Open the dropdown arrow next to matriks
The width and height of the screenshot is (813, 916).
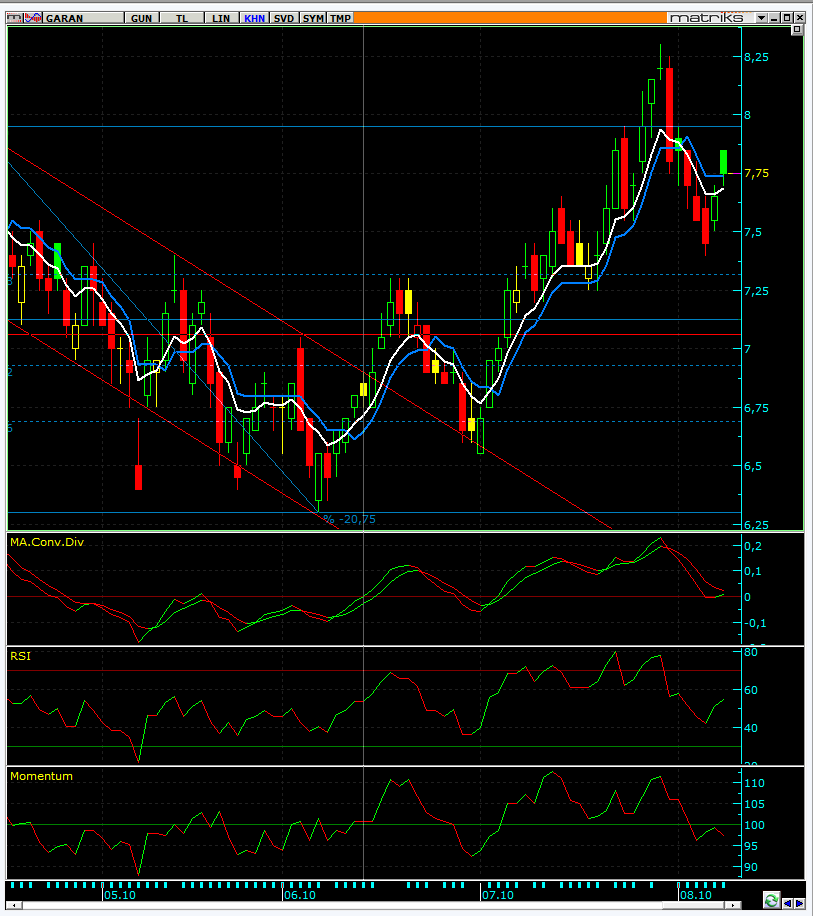(x=762, y=18)
